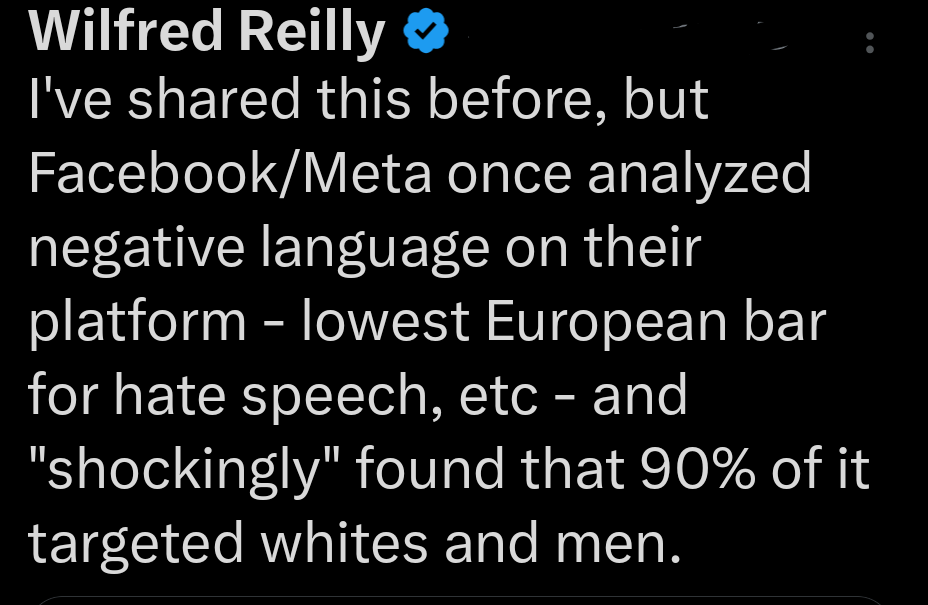Click the word "Facebook/Meta" in the tweet
Screen dimensions: 928x605
231,174
